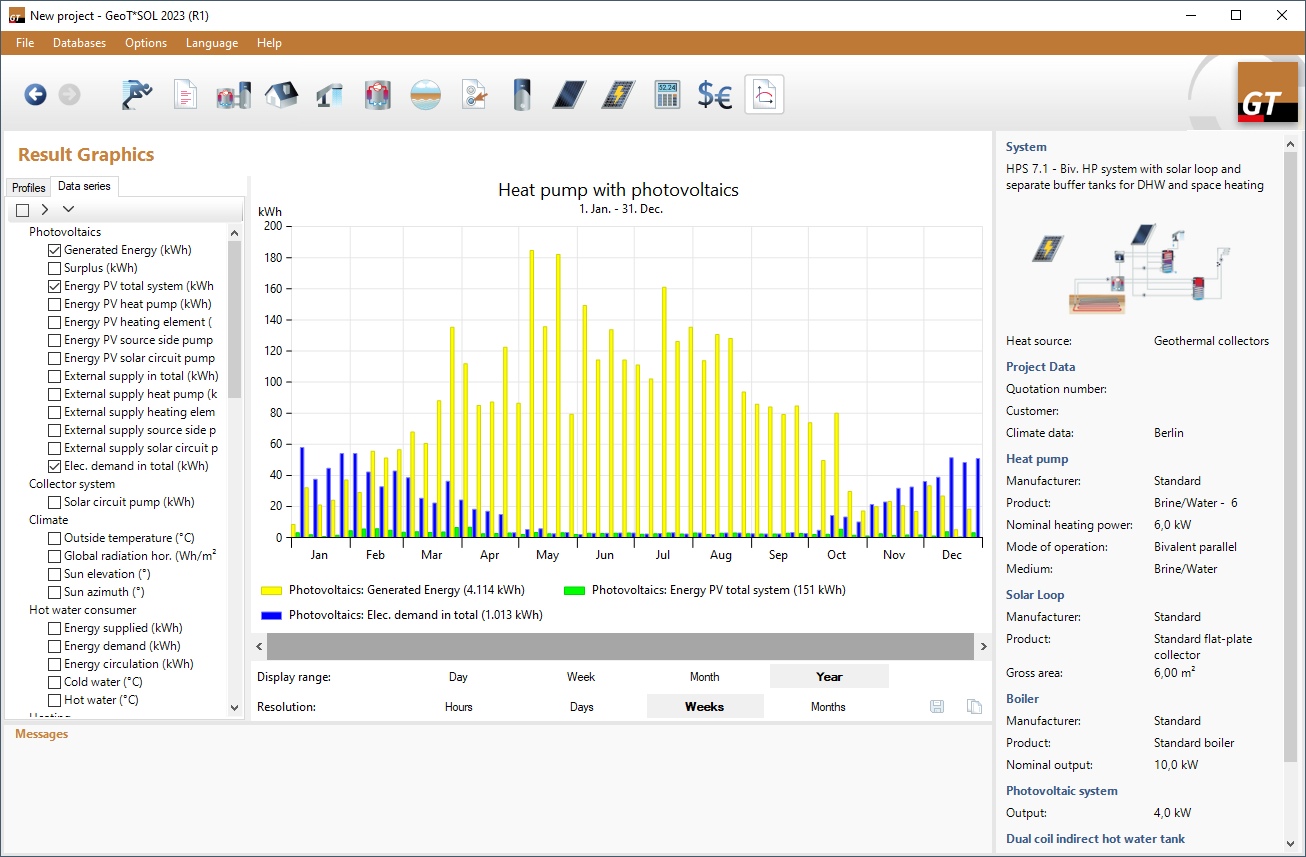Open the photovoltaics panel toolbar icon

pyautogui.click(x=618, y=95)
